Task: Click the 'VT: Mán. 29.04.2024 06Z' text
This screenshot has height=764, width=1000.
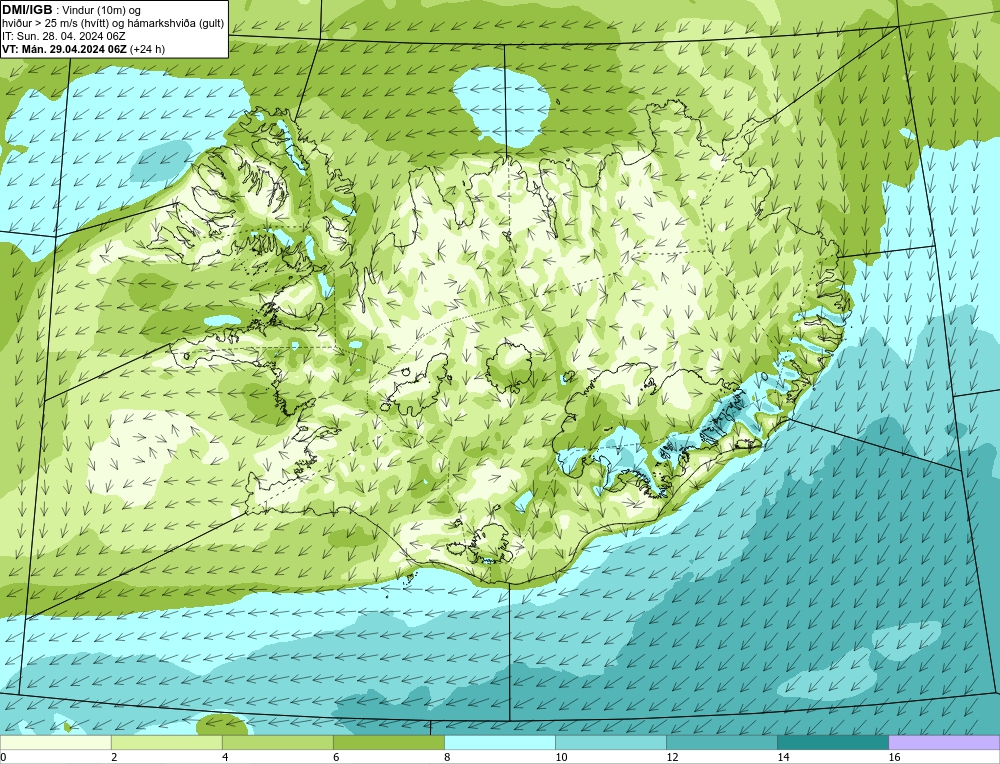Action: point(64,49)
